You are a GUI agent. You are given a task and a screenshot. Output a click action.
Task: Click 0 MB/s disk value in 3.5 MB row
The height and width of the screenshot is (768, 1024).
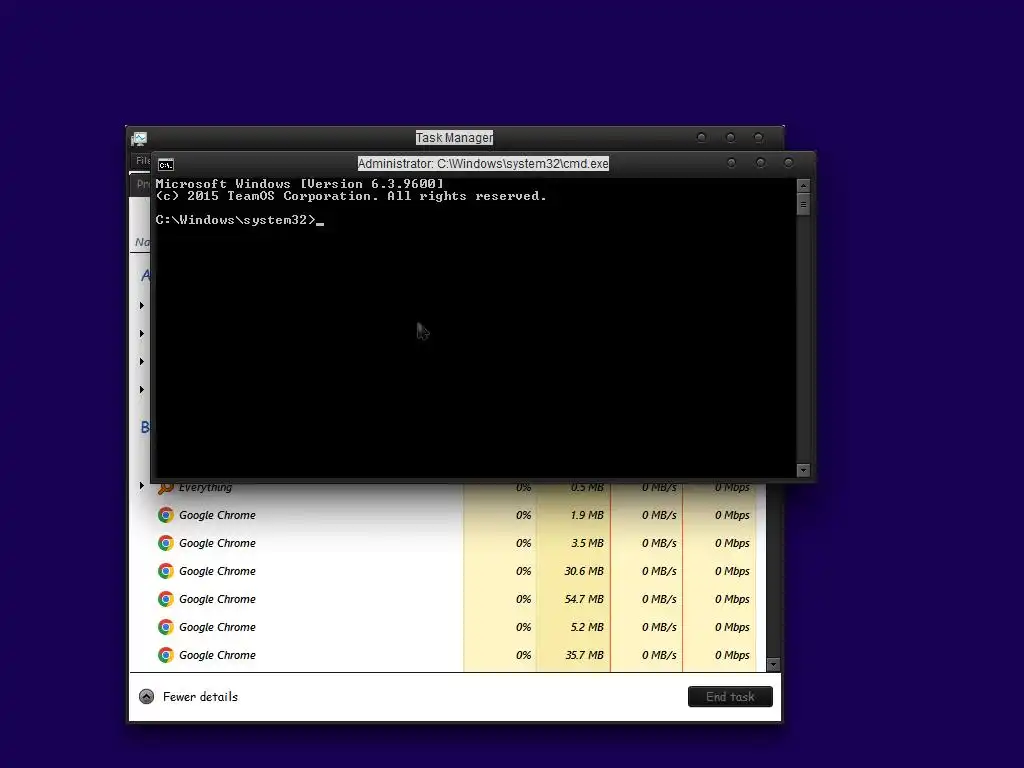659,543
